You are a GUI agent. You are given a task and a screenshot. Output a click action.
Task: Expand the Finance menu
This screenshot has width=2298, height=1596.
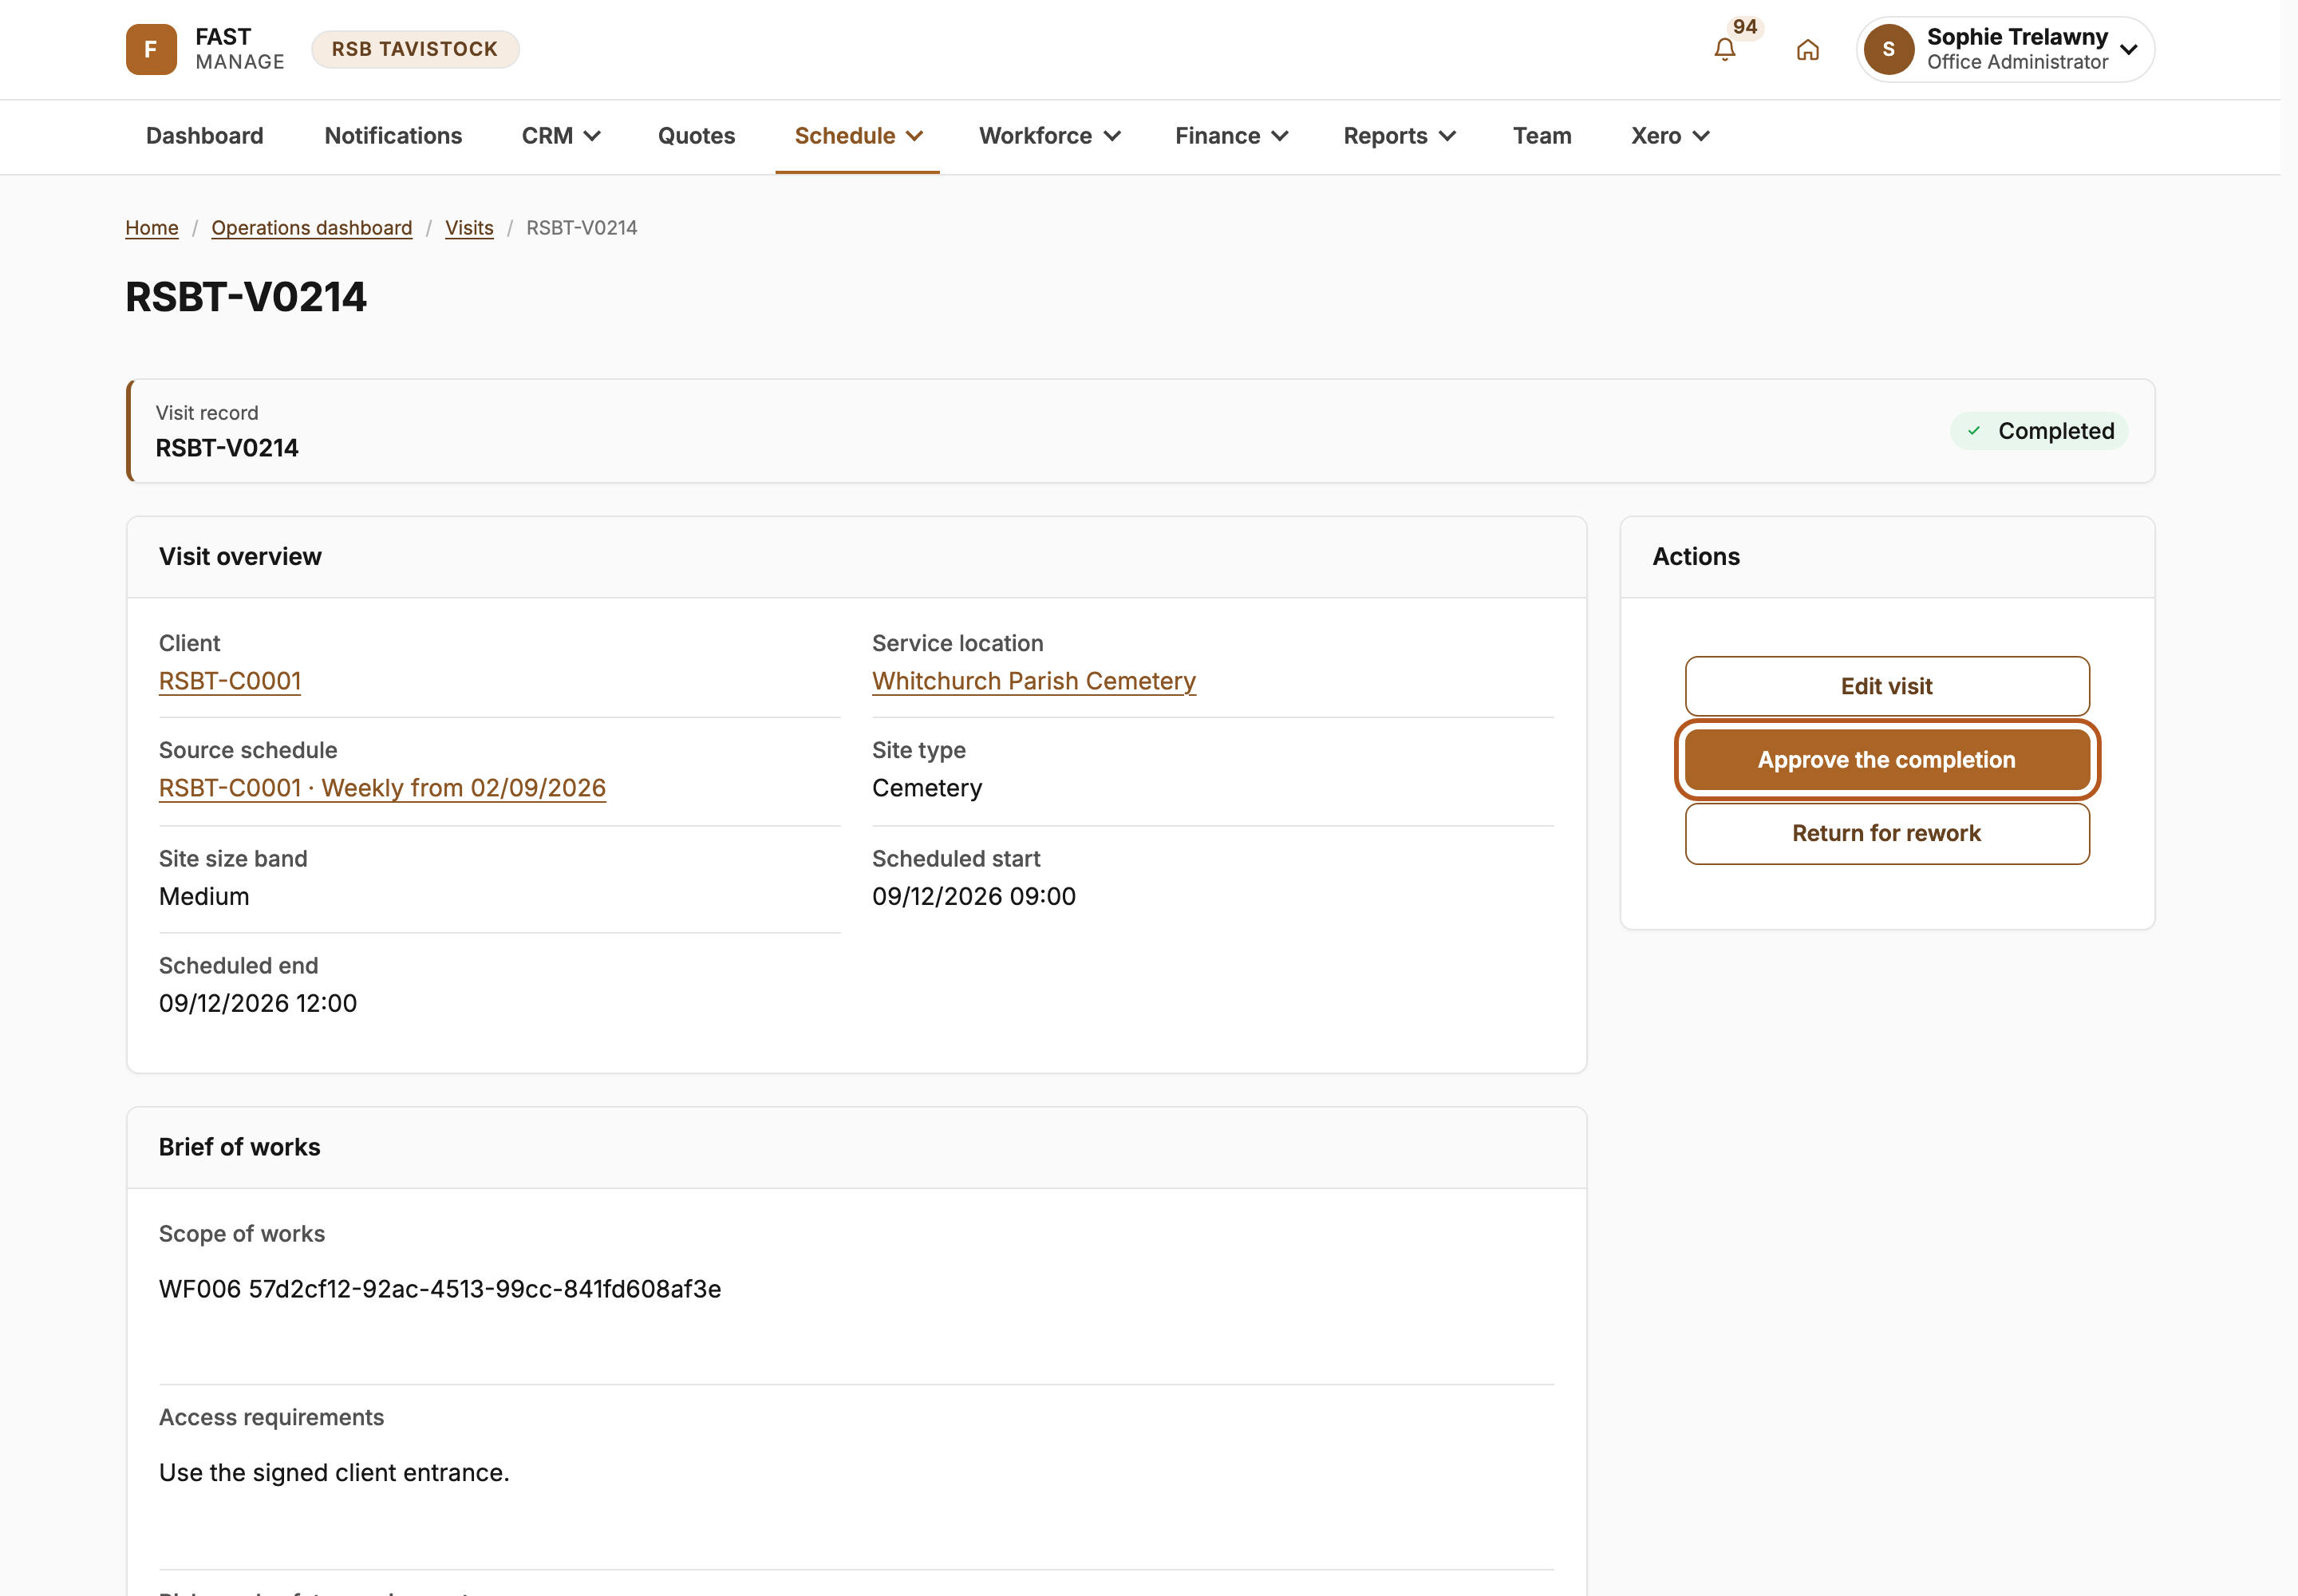[x=1231, y=136]
